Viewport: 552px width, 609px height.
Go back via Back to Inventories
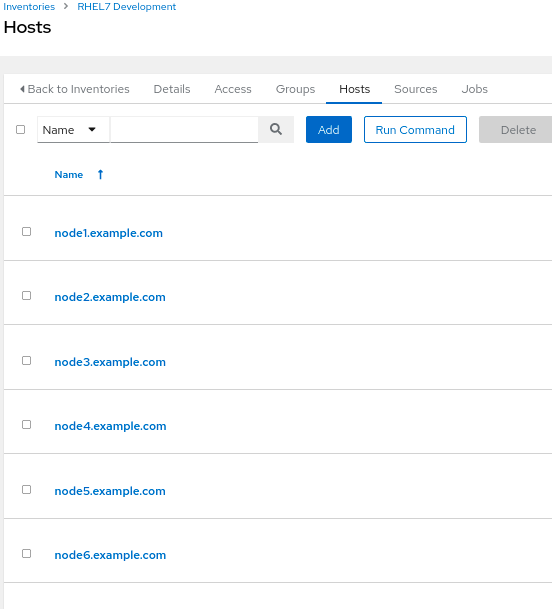75,89
